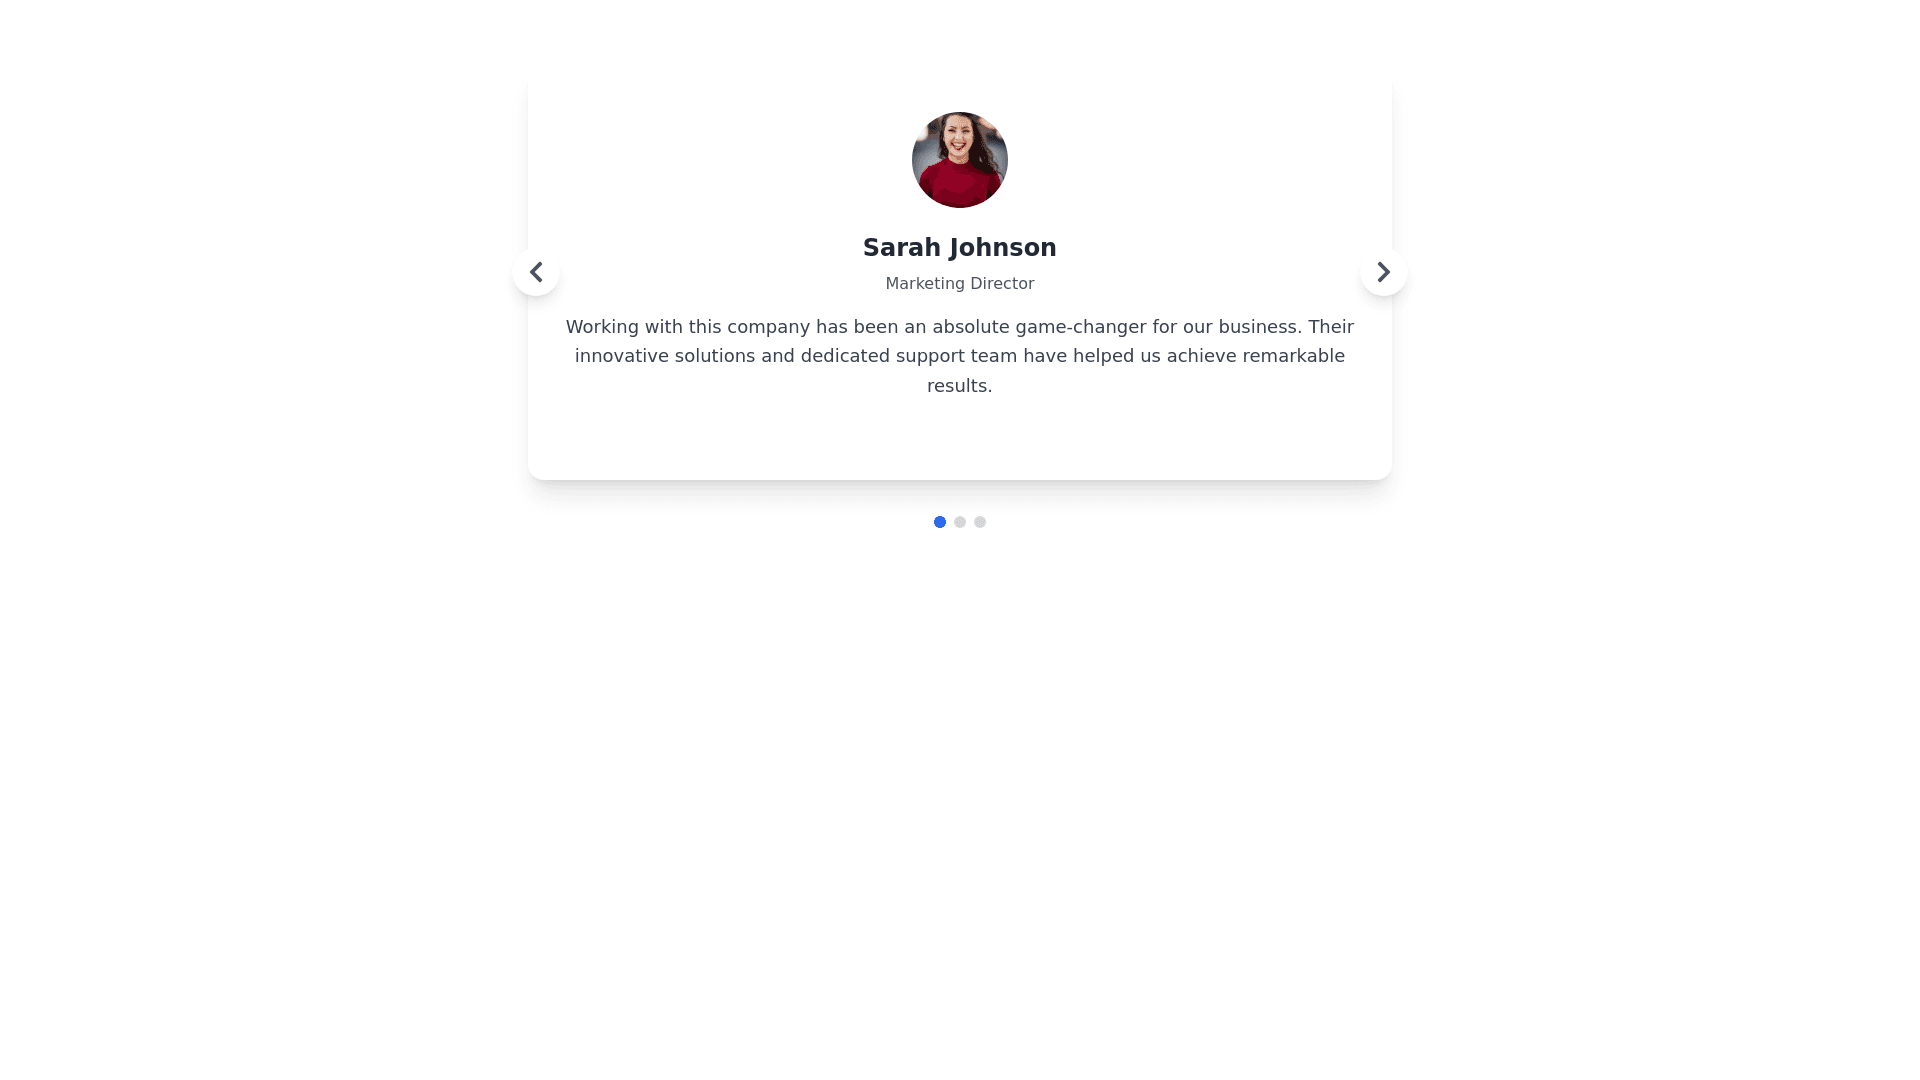The image size is (1920, 1080).
Task: Click the final word "results." of the quote
Action: click(x=959, y=386)
